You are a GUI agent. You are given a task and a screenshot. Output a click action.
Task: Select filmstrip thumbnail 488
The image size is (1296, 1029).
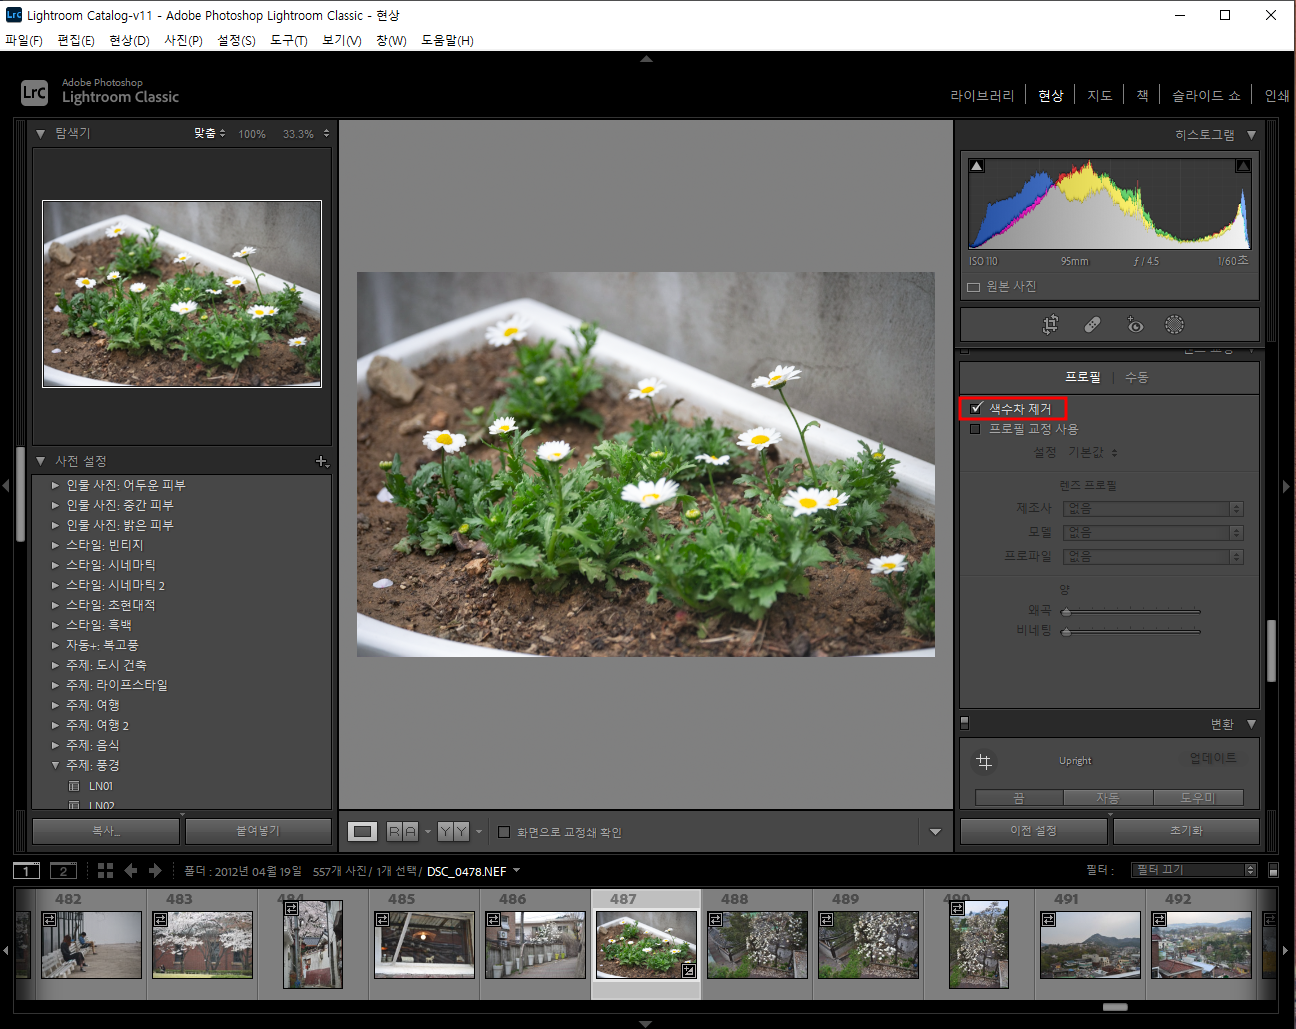click(x=757, y=944)
